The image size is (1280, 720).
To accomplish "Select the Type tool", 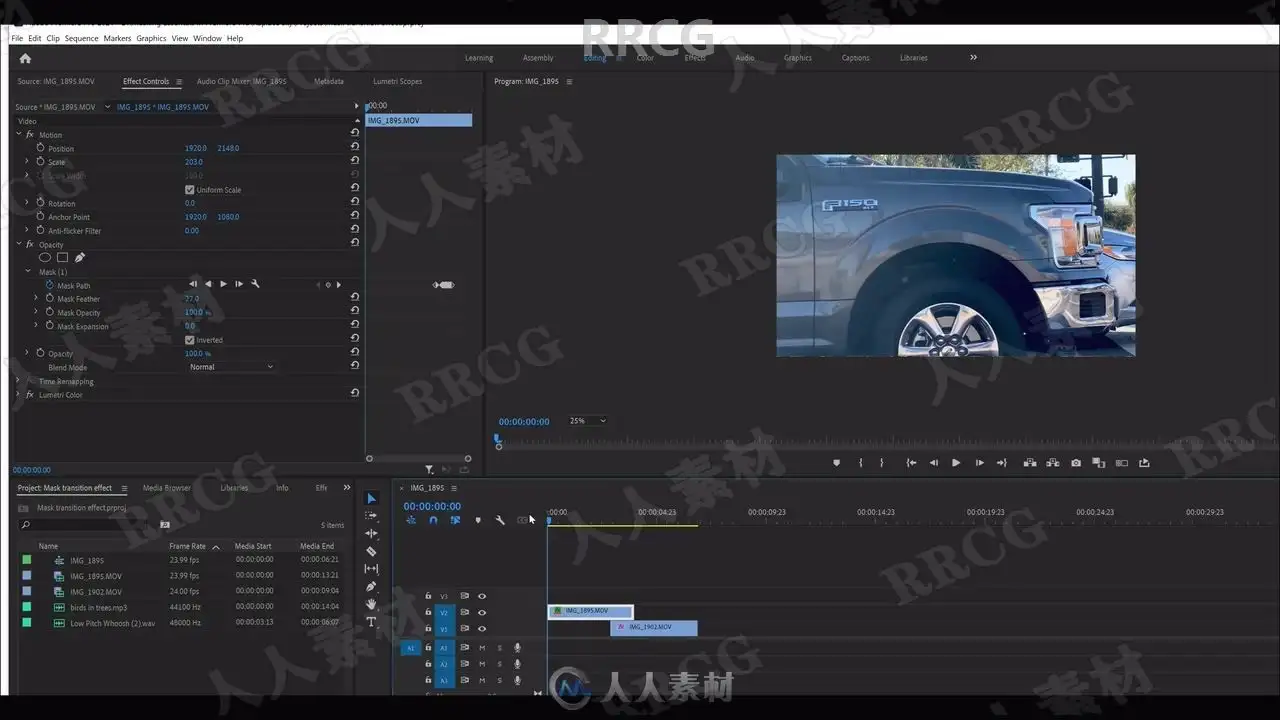I will coord(372,622).
